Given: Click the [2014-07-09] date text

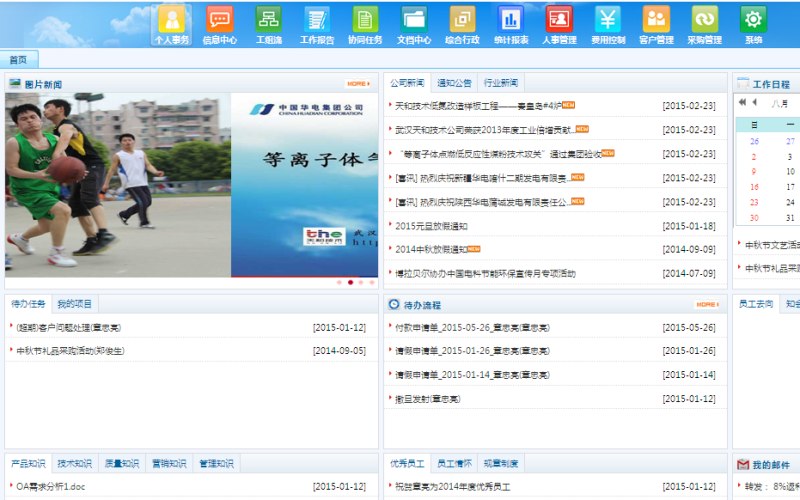Looking at the screenshot, I should click(x=689, y=273).
